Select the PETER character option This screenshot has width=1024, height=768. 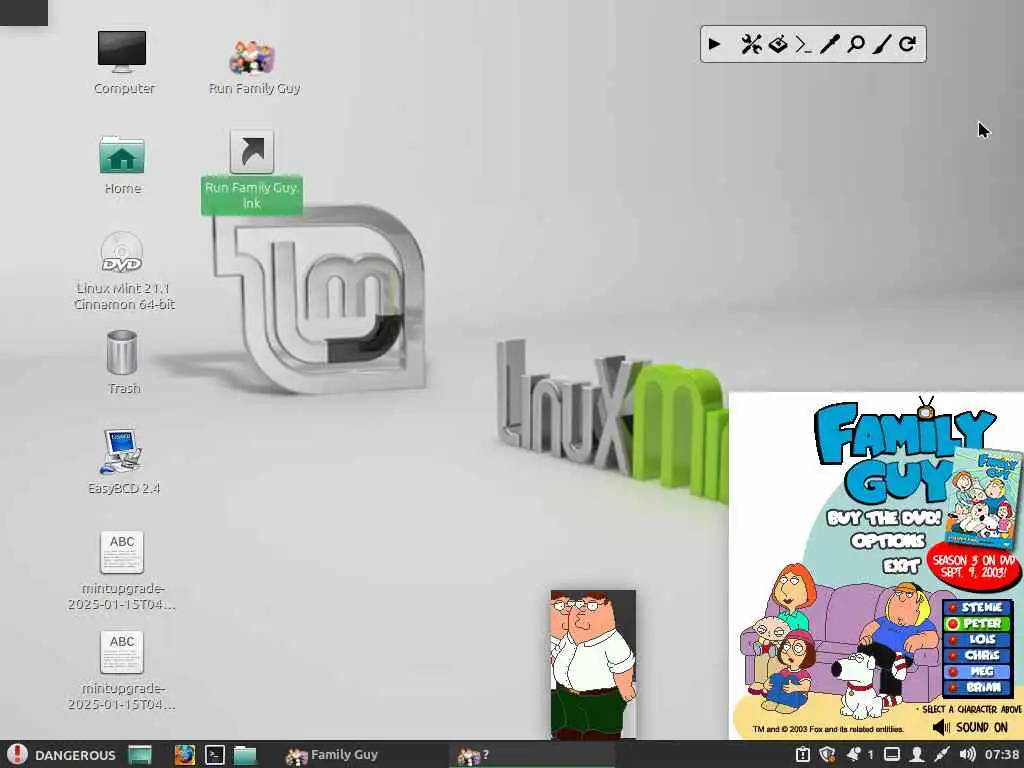click(977, 624)
